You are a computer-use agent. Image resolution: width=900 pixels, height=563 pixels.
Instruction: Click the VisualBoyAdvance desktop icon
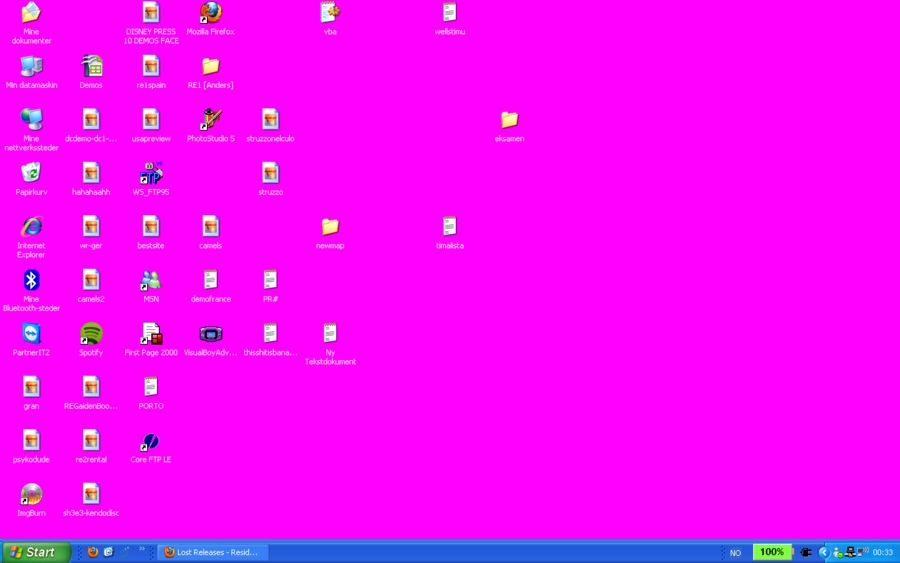pyautogui.click(x=210, y=334)
